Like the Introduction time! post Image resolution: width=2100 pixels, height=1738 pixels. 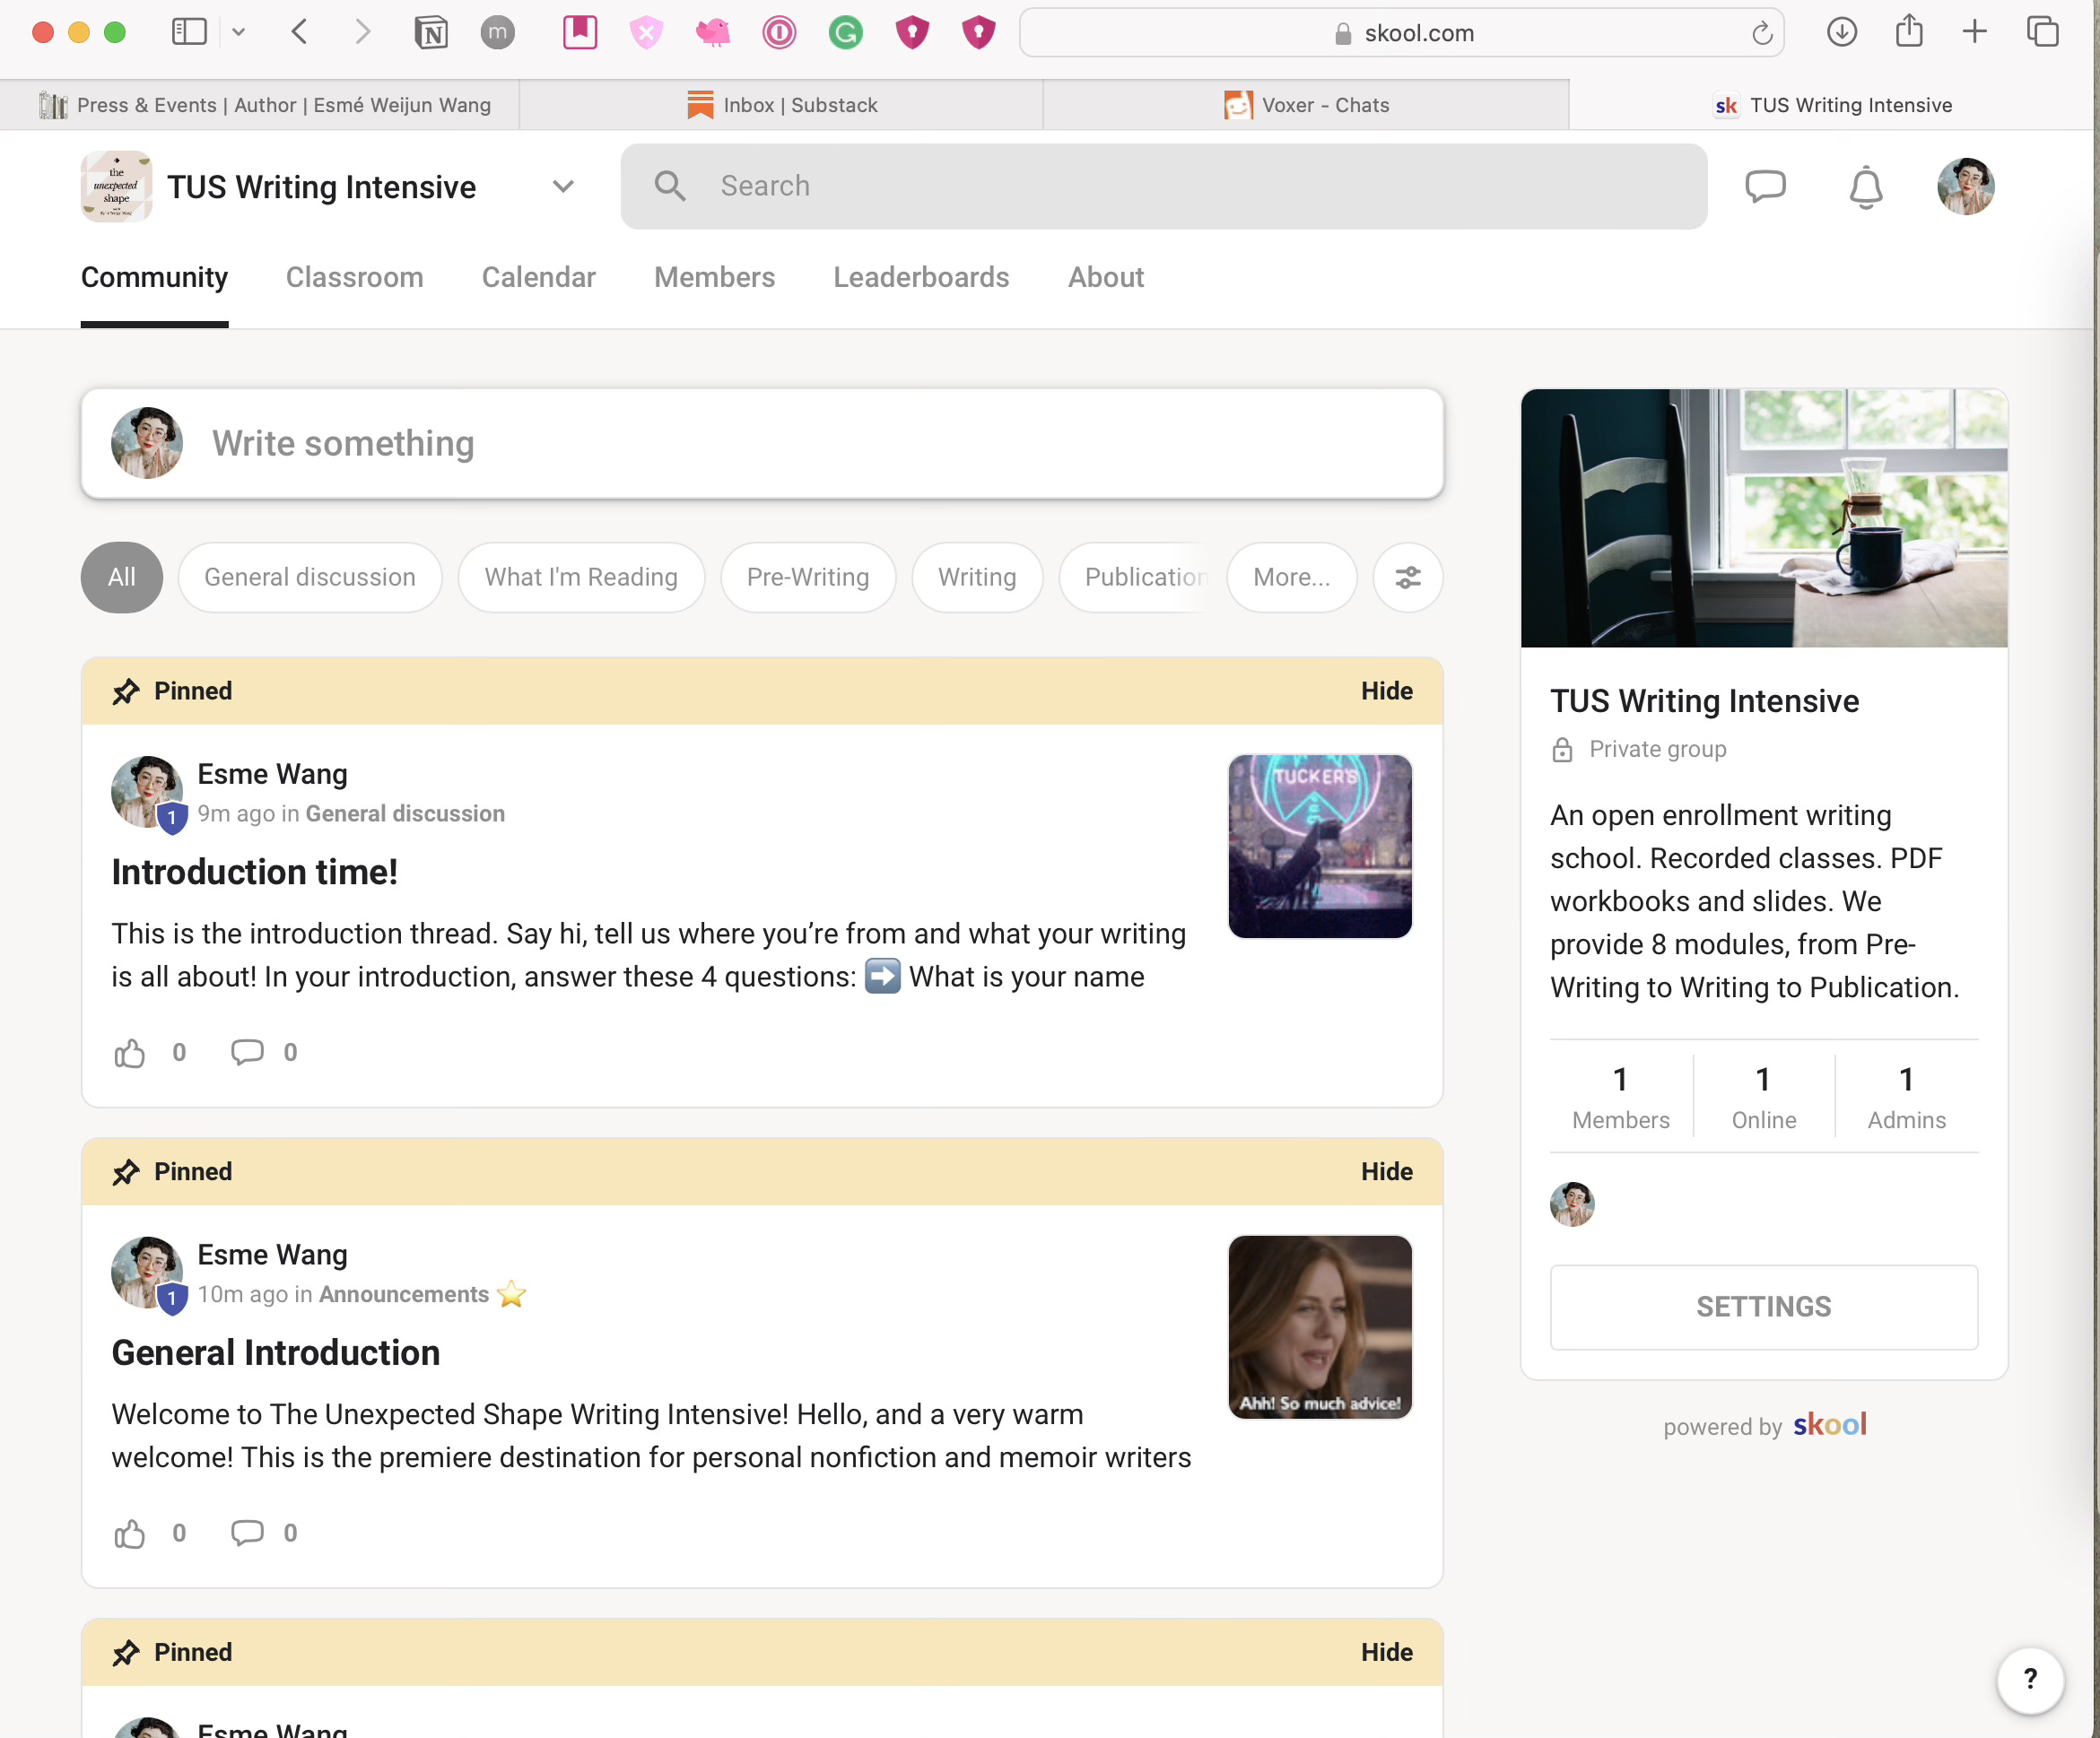pos(130,1053)
